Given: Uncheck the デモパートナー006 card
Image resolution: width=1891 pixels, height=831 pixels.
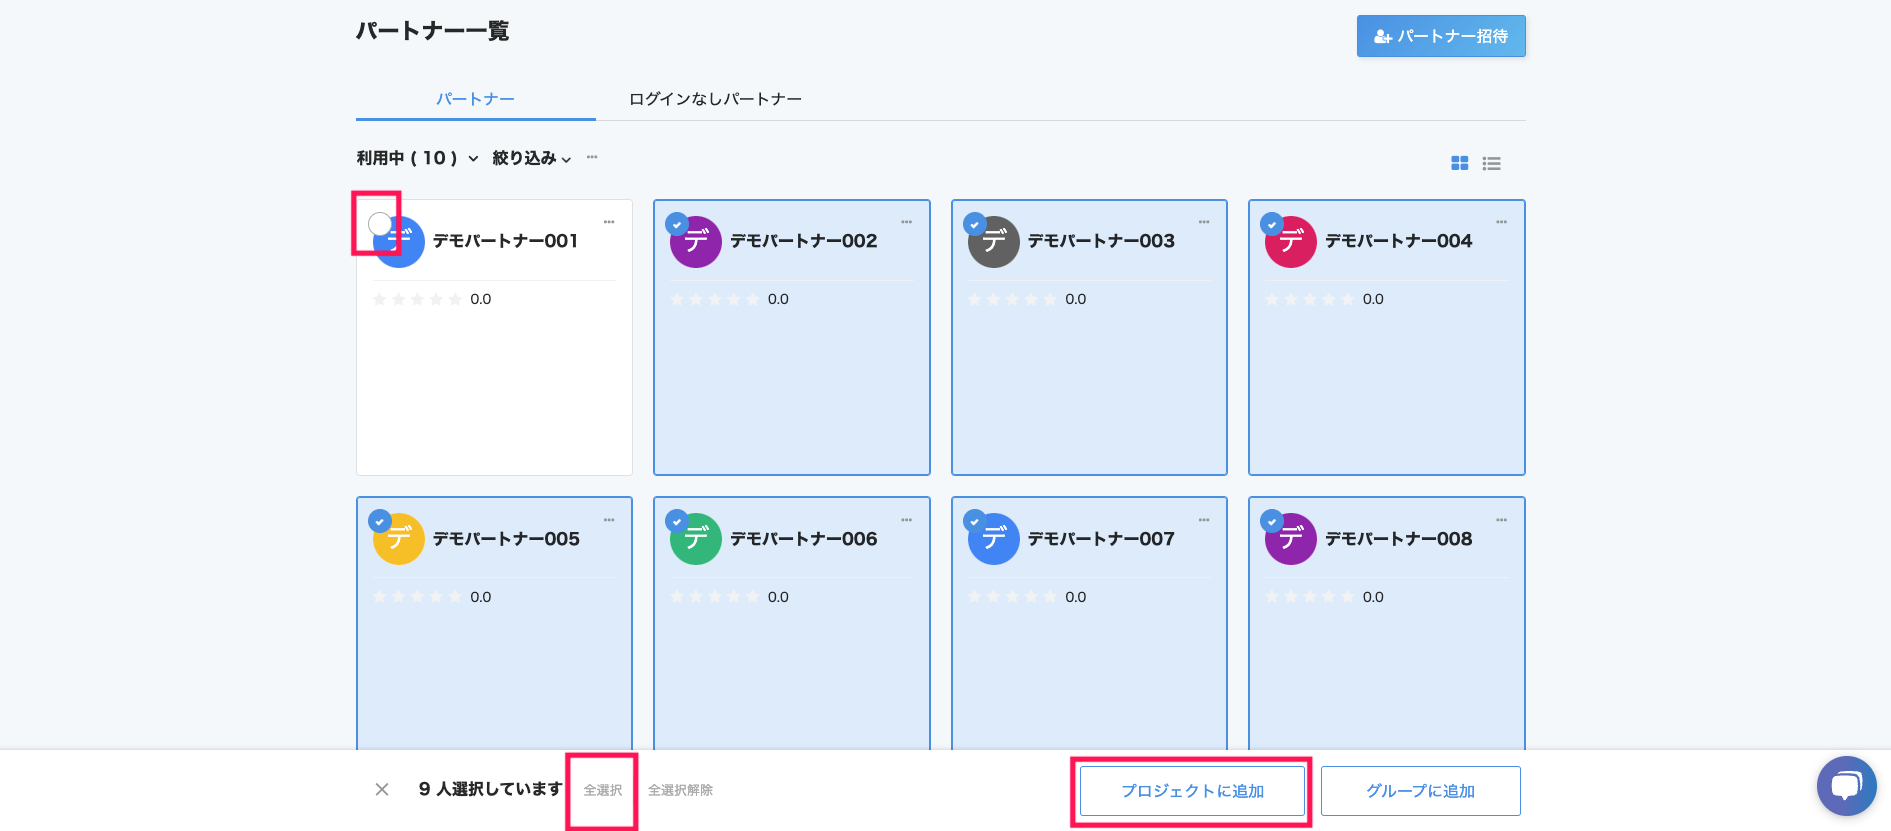Looking at the screenshot, I should 677,521.
